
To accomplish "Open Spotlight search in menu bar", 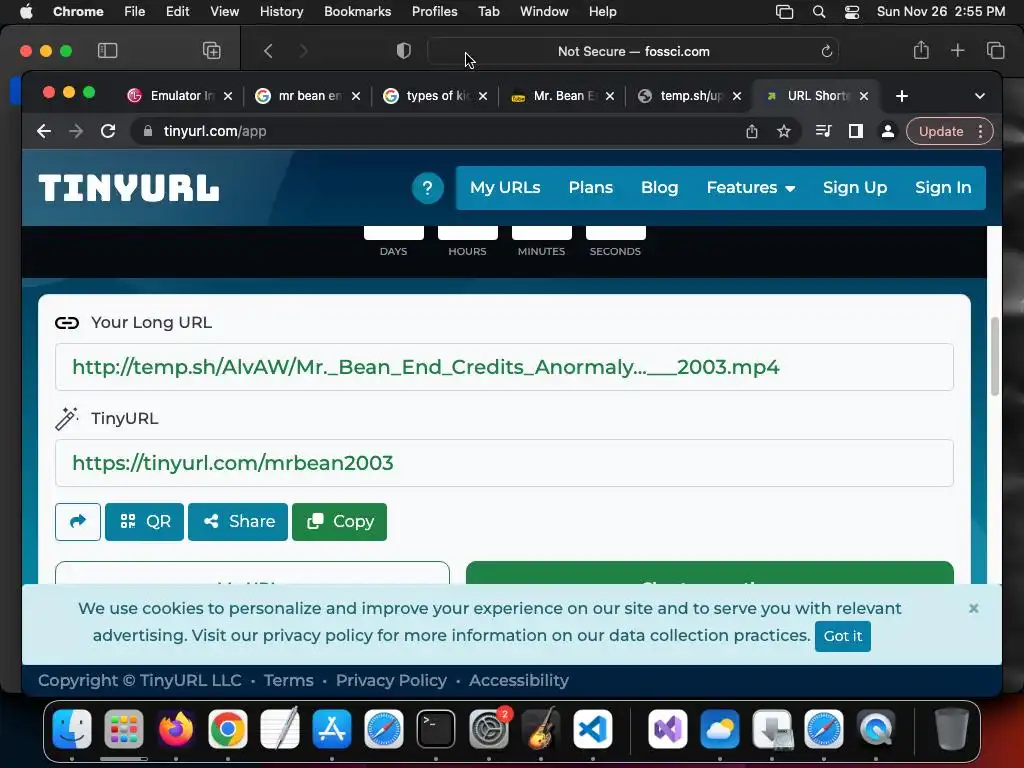I will click(x=818, y=12).
